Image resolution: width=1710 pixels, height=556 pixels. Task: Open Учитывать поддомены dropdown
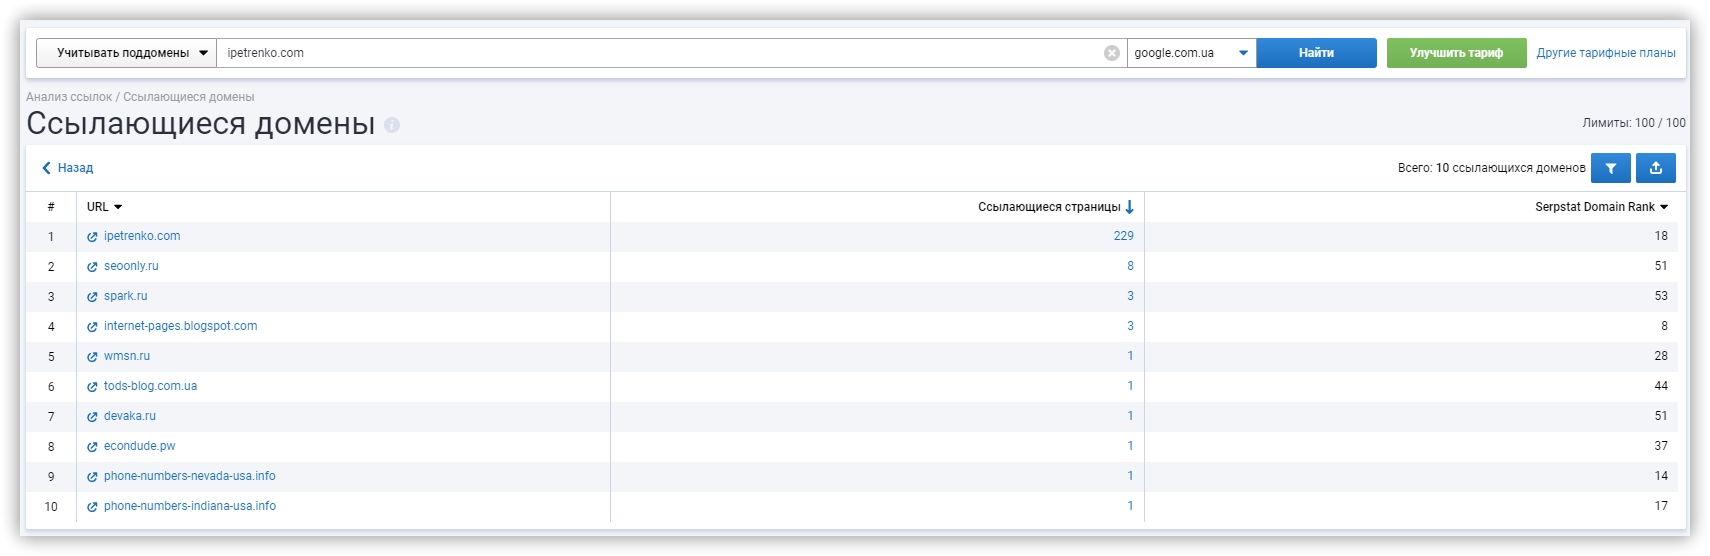pyautogui.click(x=126, y=53)
